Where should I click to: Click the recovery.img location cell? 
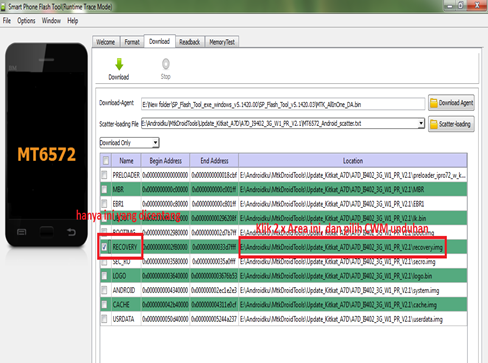(353, 247)
